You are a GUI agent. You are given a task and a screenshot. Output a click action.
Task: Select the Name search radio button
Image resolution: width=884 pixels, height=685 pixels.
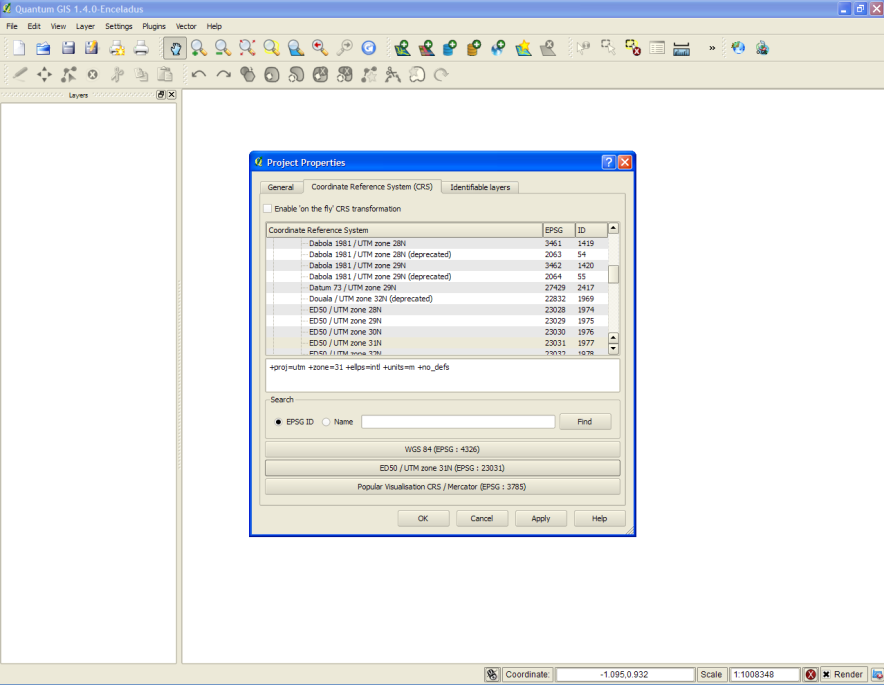(326, 422)
